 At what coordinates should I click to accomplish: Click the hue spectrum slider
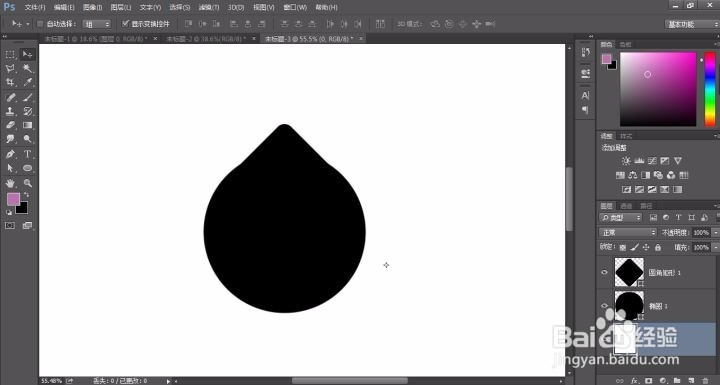(710, 89)
